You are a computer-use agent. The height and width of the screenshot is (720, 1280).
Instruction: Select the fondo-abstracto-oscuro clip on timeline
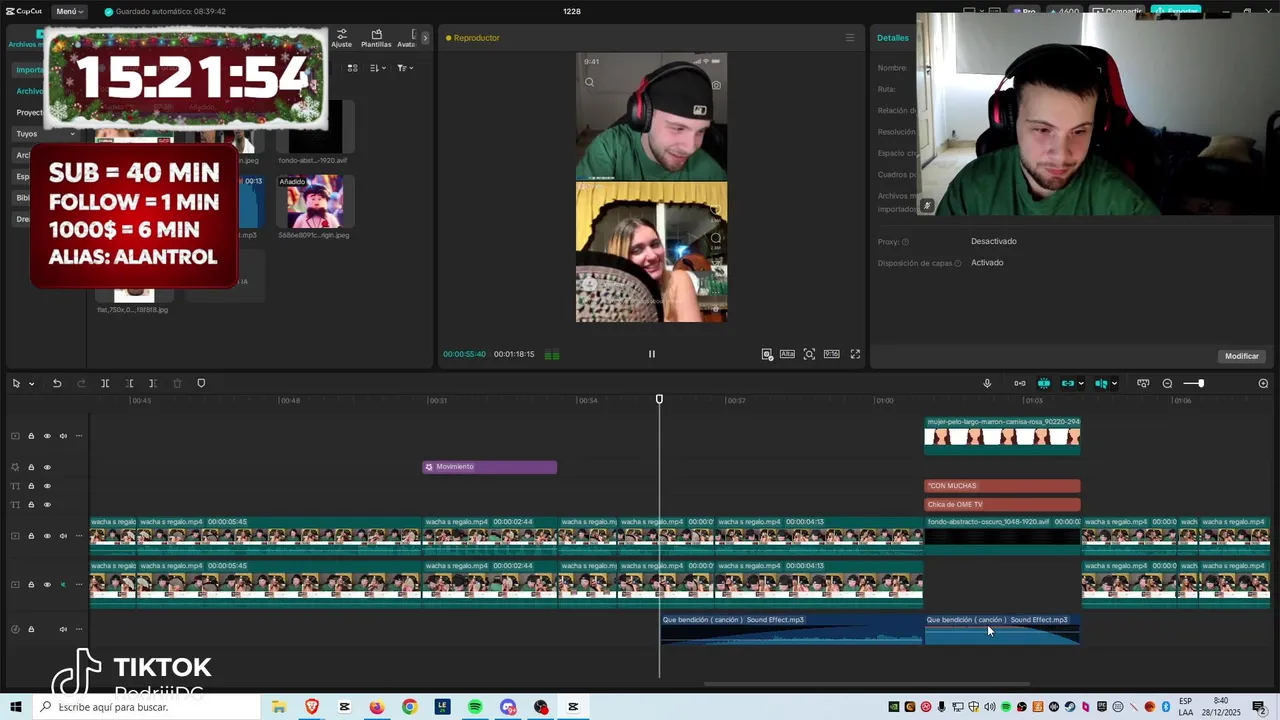coord(1002,536)
